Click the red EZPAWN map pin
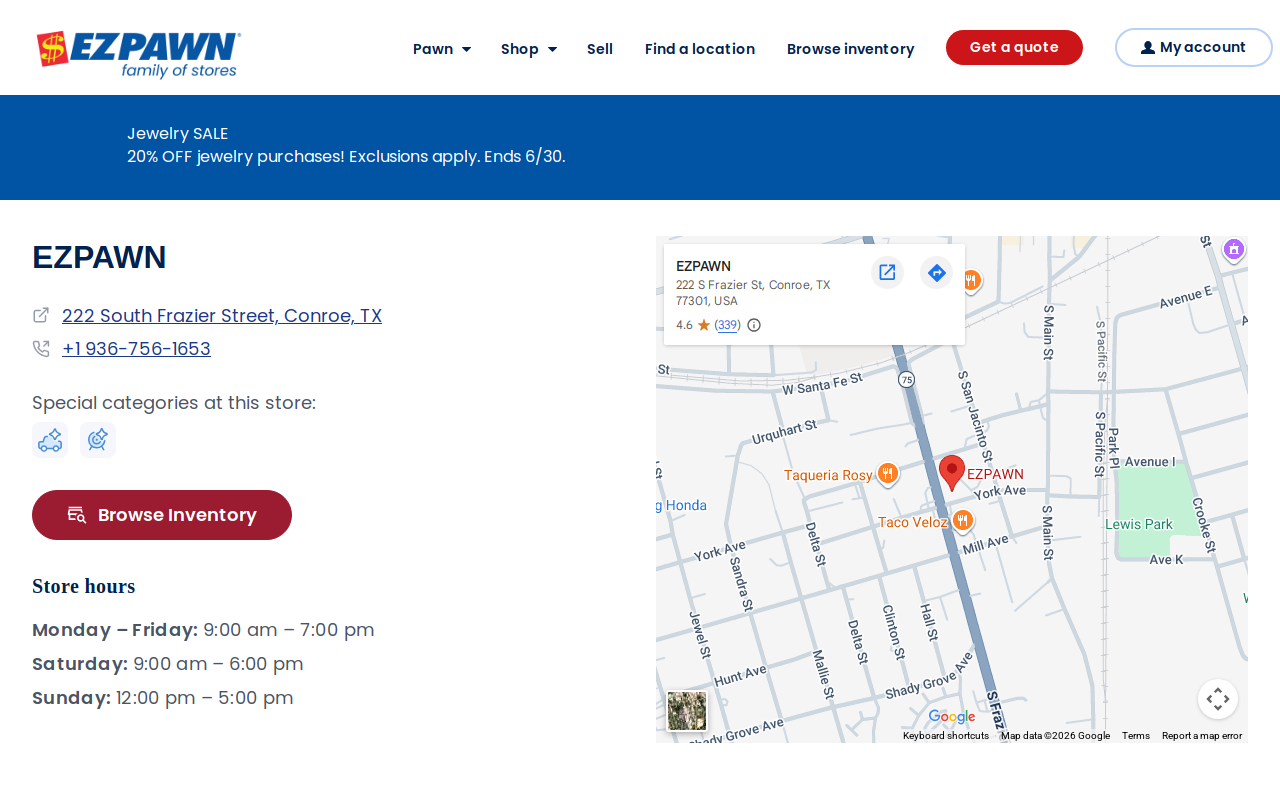1280x800 pixels. point(952,472)
